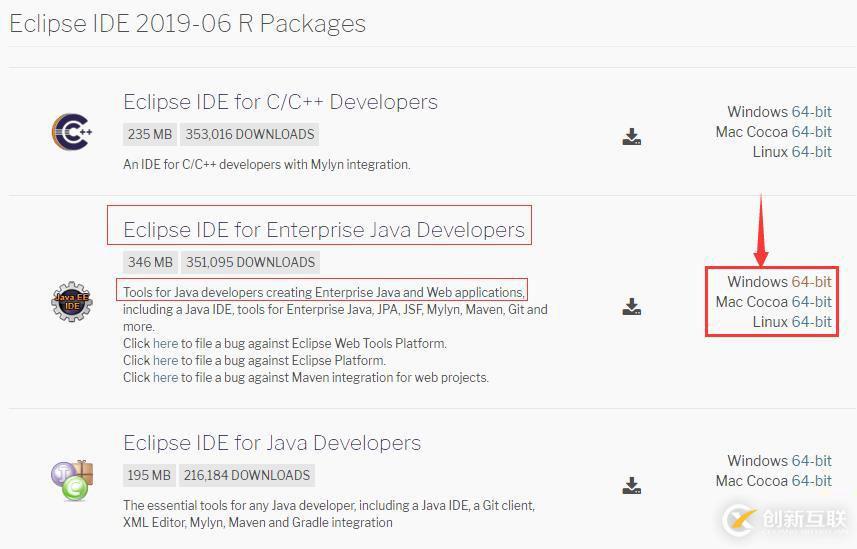857x549 pixels.
Task: Click download icon for Enterprise Java package
Action: [631, 307]
